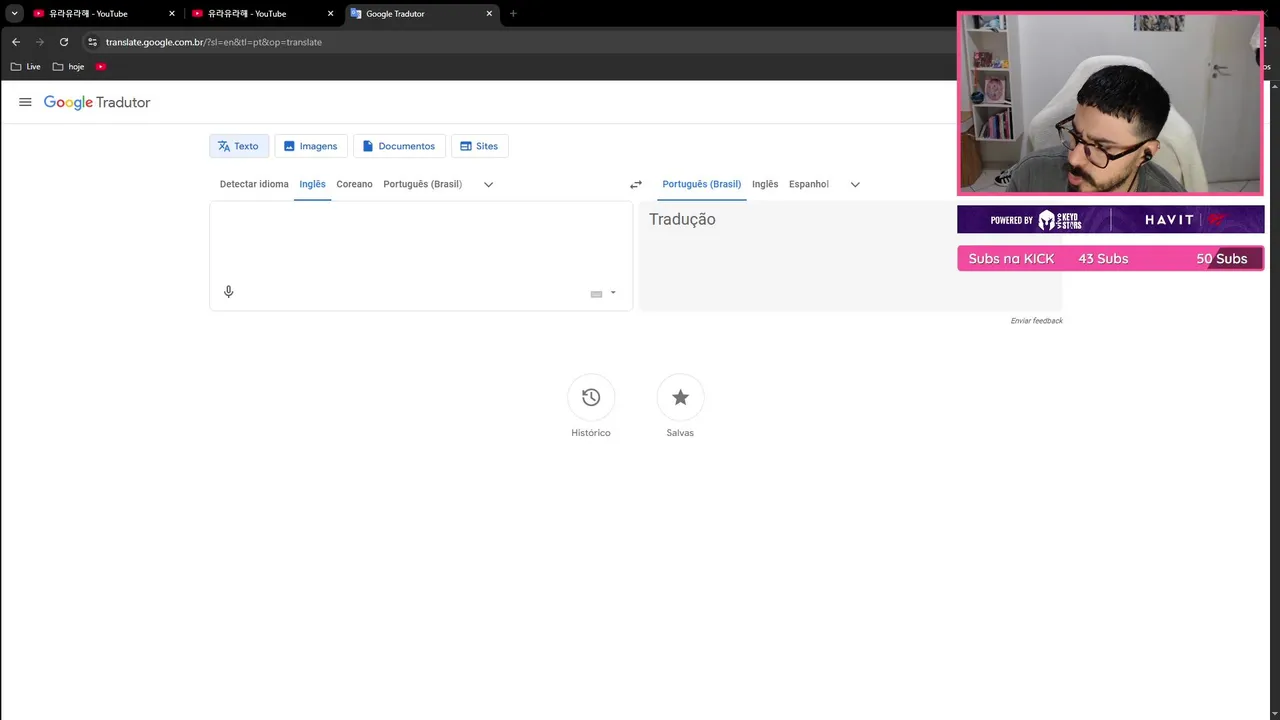Activate microphone voice input
This screenshot has height=720, width=1280.
click(x=228, y=292)
